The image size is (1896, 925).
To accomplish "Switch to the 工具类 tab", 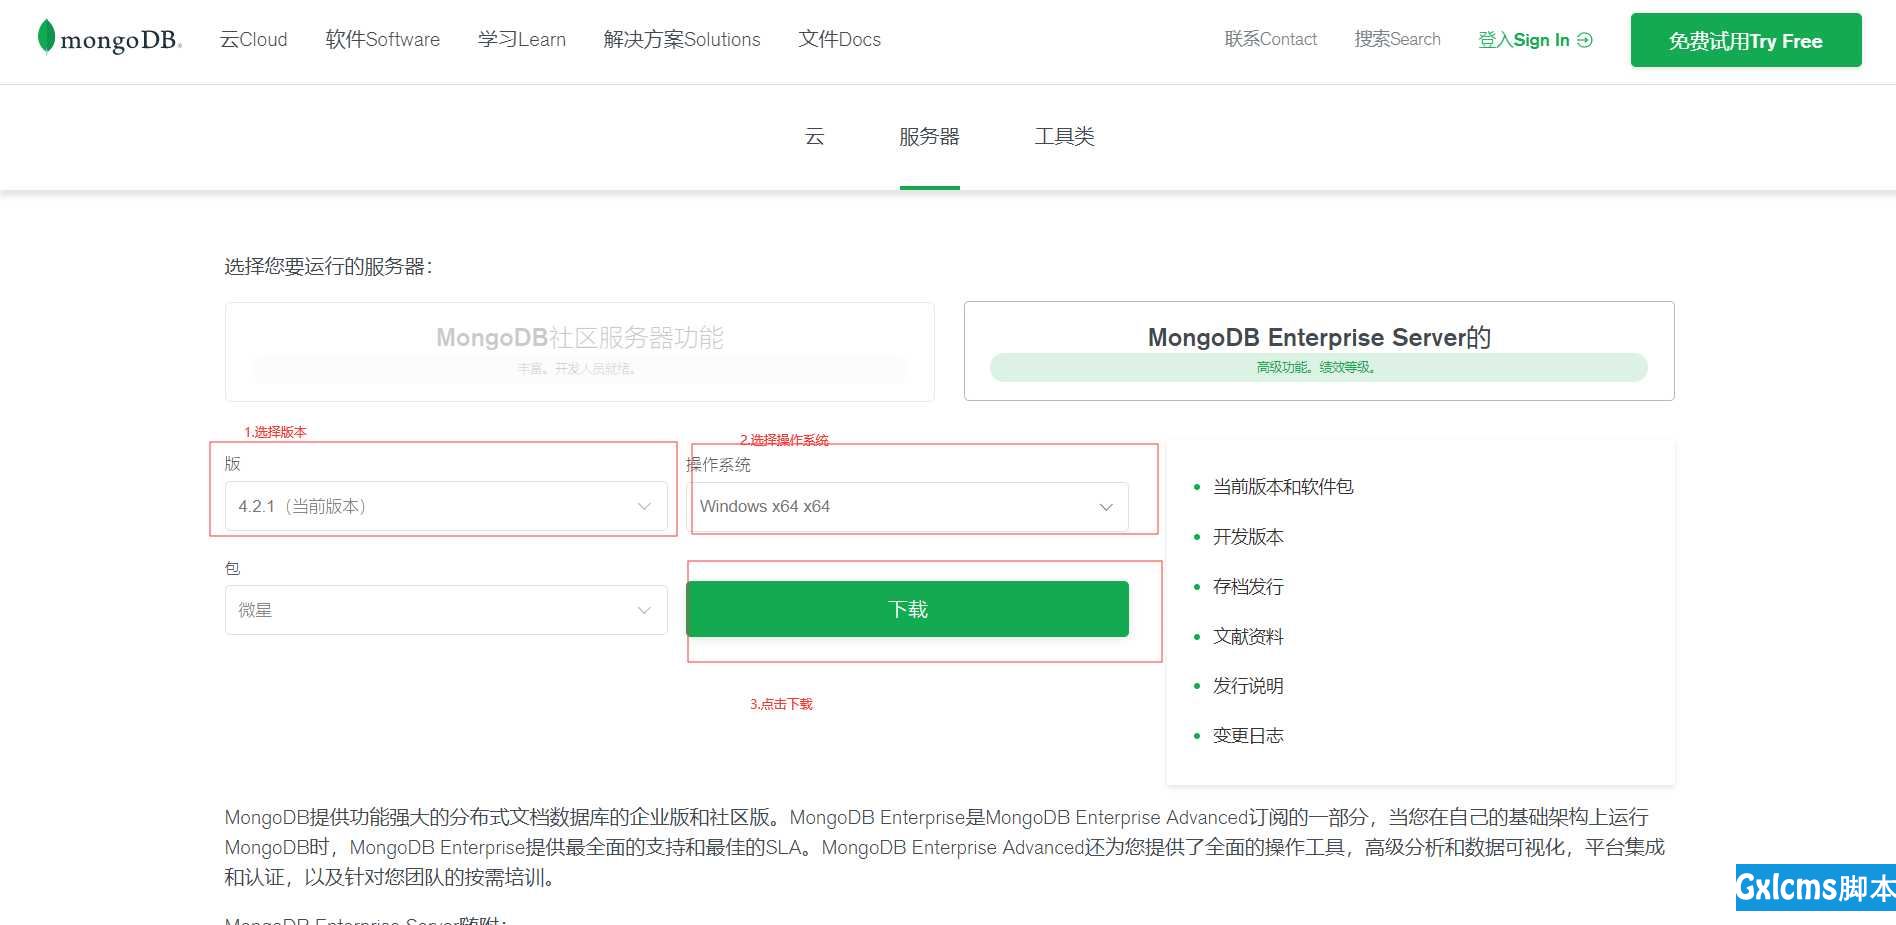I will (1065, 137).
